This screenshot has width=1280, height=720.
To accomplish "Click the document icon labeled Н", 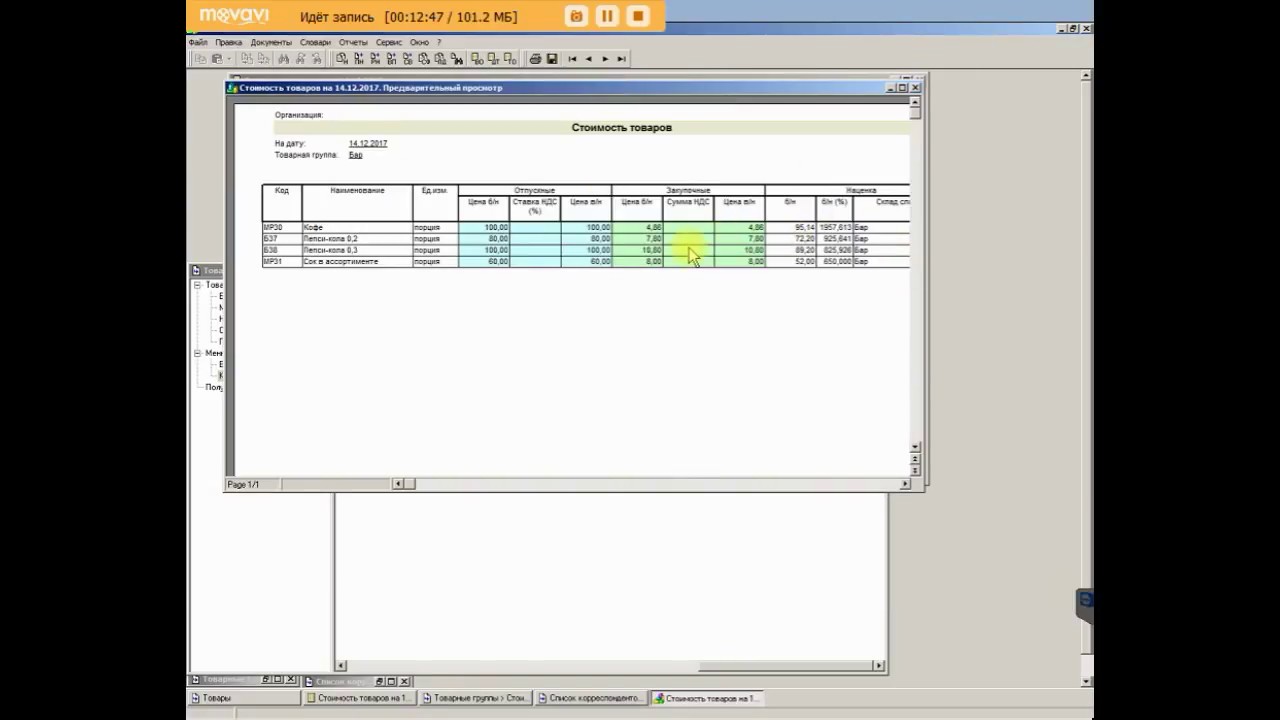I will [x=341, y=59].
